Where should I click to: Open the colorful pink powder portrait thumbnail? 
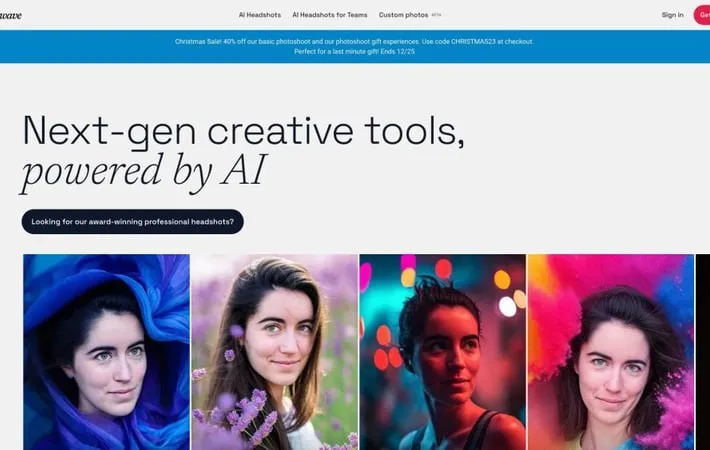[x=611, y=352]
